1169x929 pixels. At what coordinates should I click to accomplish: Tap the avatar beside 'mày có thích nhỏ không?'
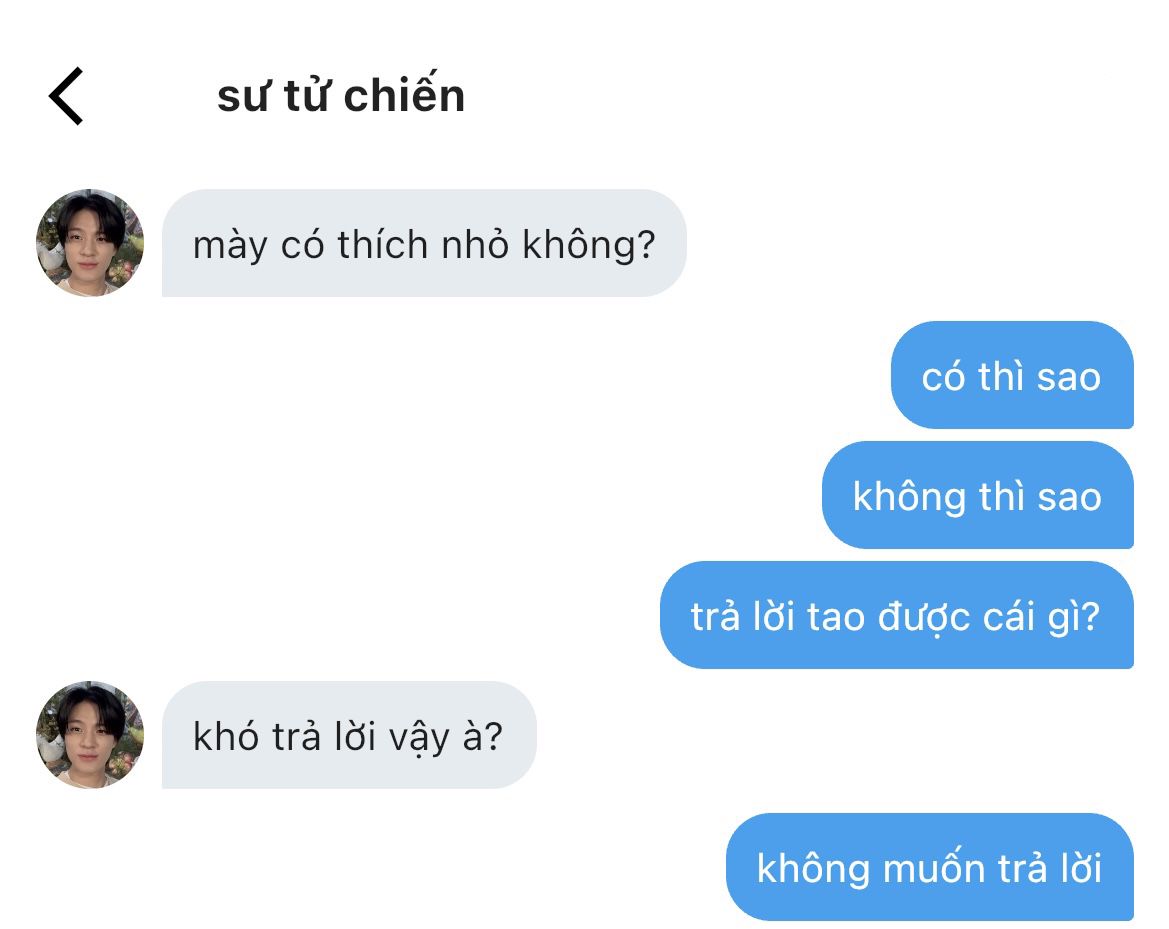click(x=90, y=243)
